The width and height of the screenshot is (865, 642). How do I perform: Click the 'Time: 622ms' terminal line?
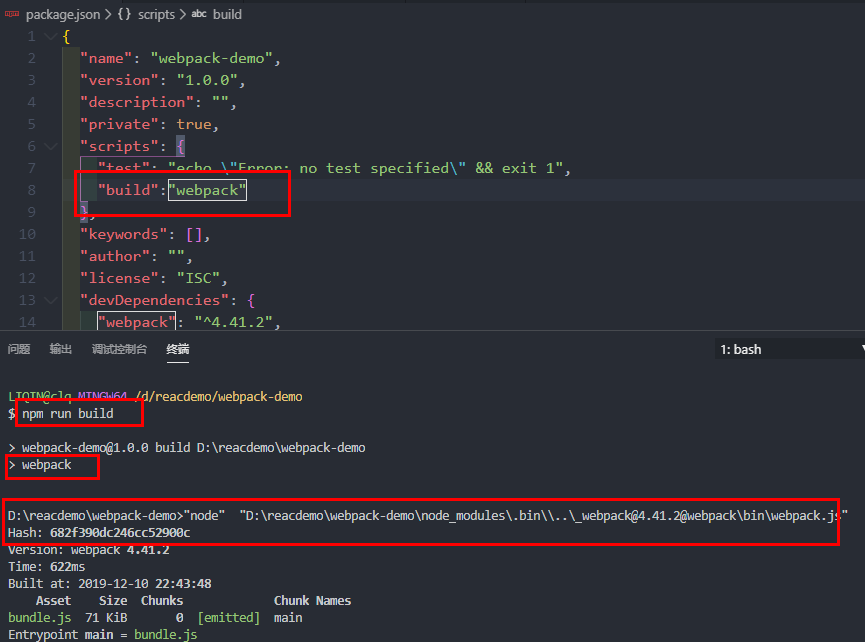click(x=47, y=567)
